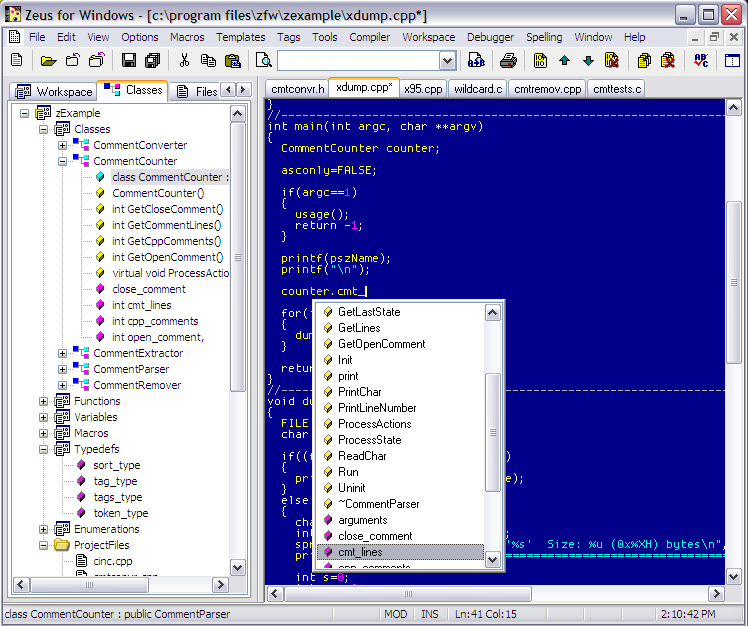Open the Workspace menu
This screenshot has width=748, height=626.
click(x=428, y=37)
